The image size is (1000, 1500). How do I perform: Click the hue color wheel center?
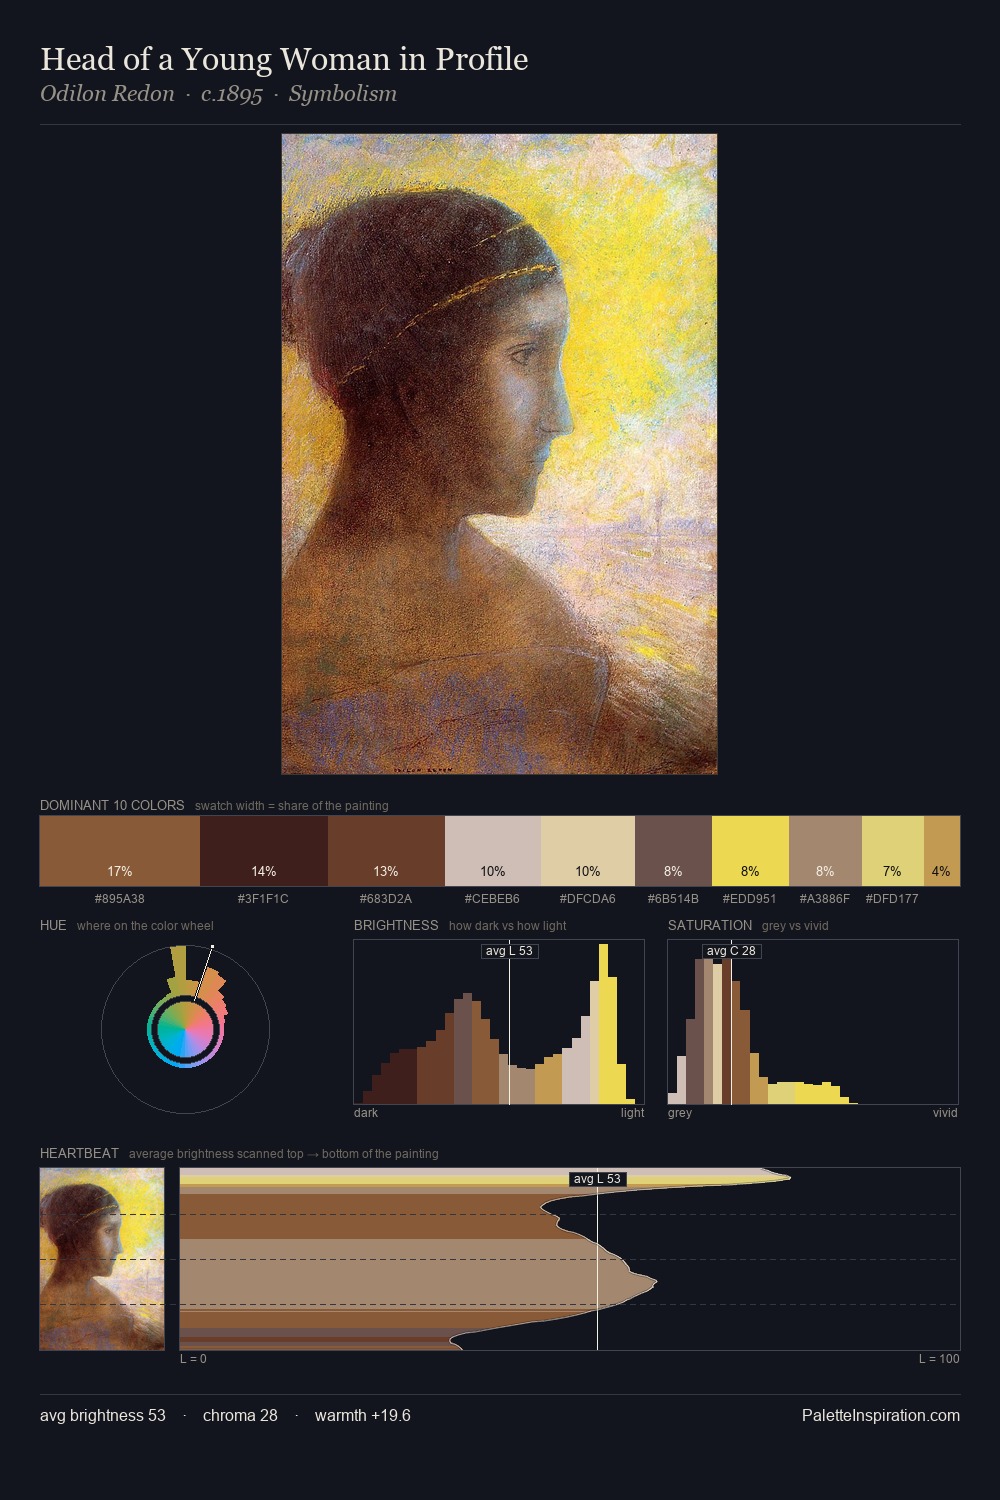pos(185,1030)
